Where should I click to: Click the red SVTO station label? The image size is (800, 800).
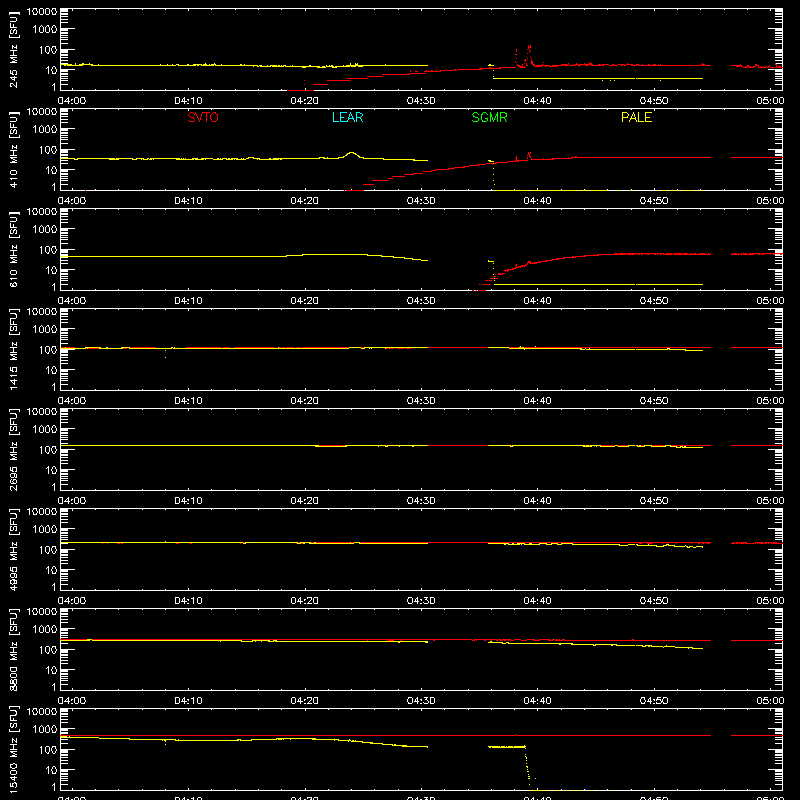coord(203,117)
